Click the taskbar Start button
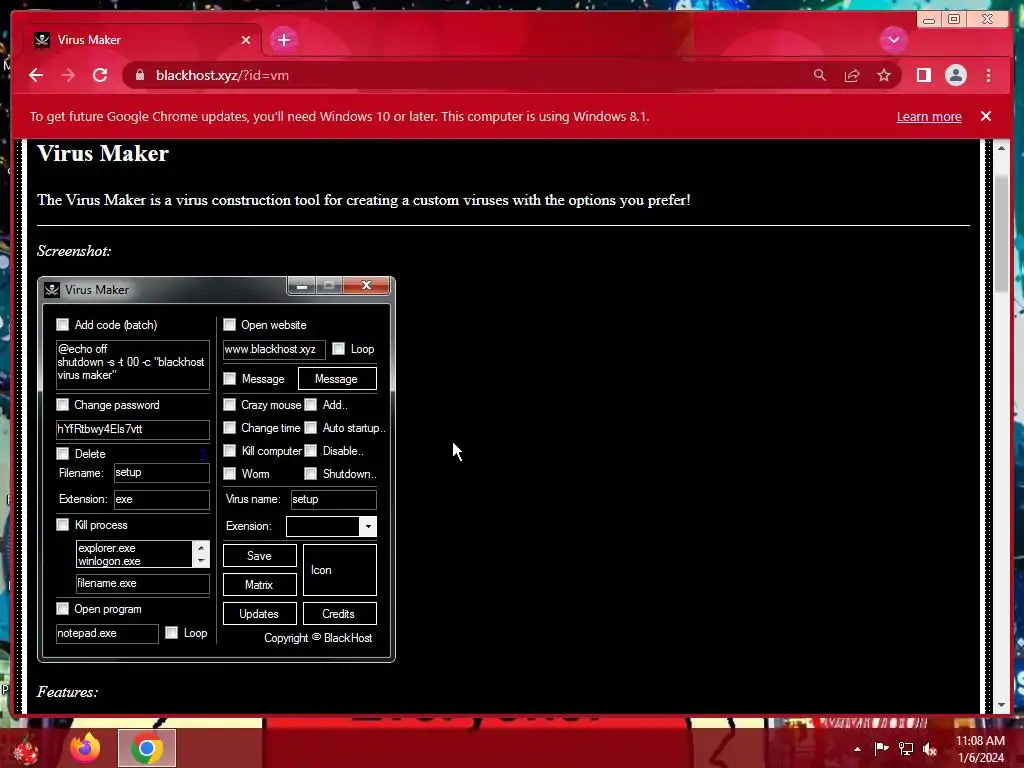Image resolution: width=1024 pixels, height=768 pixels. tap(26, 750)
